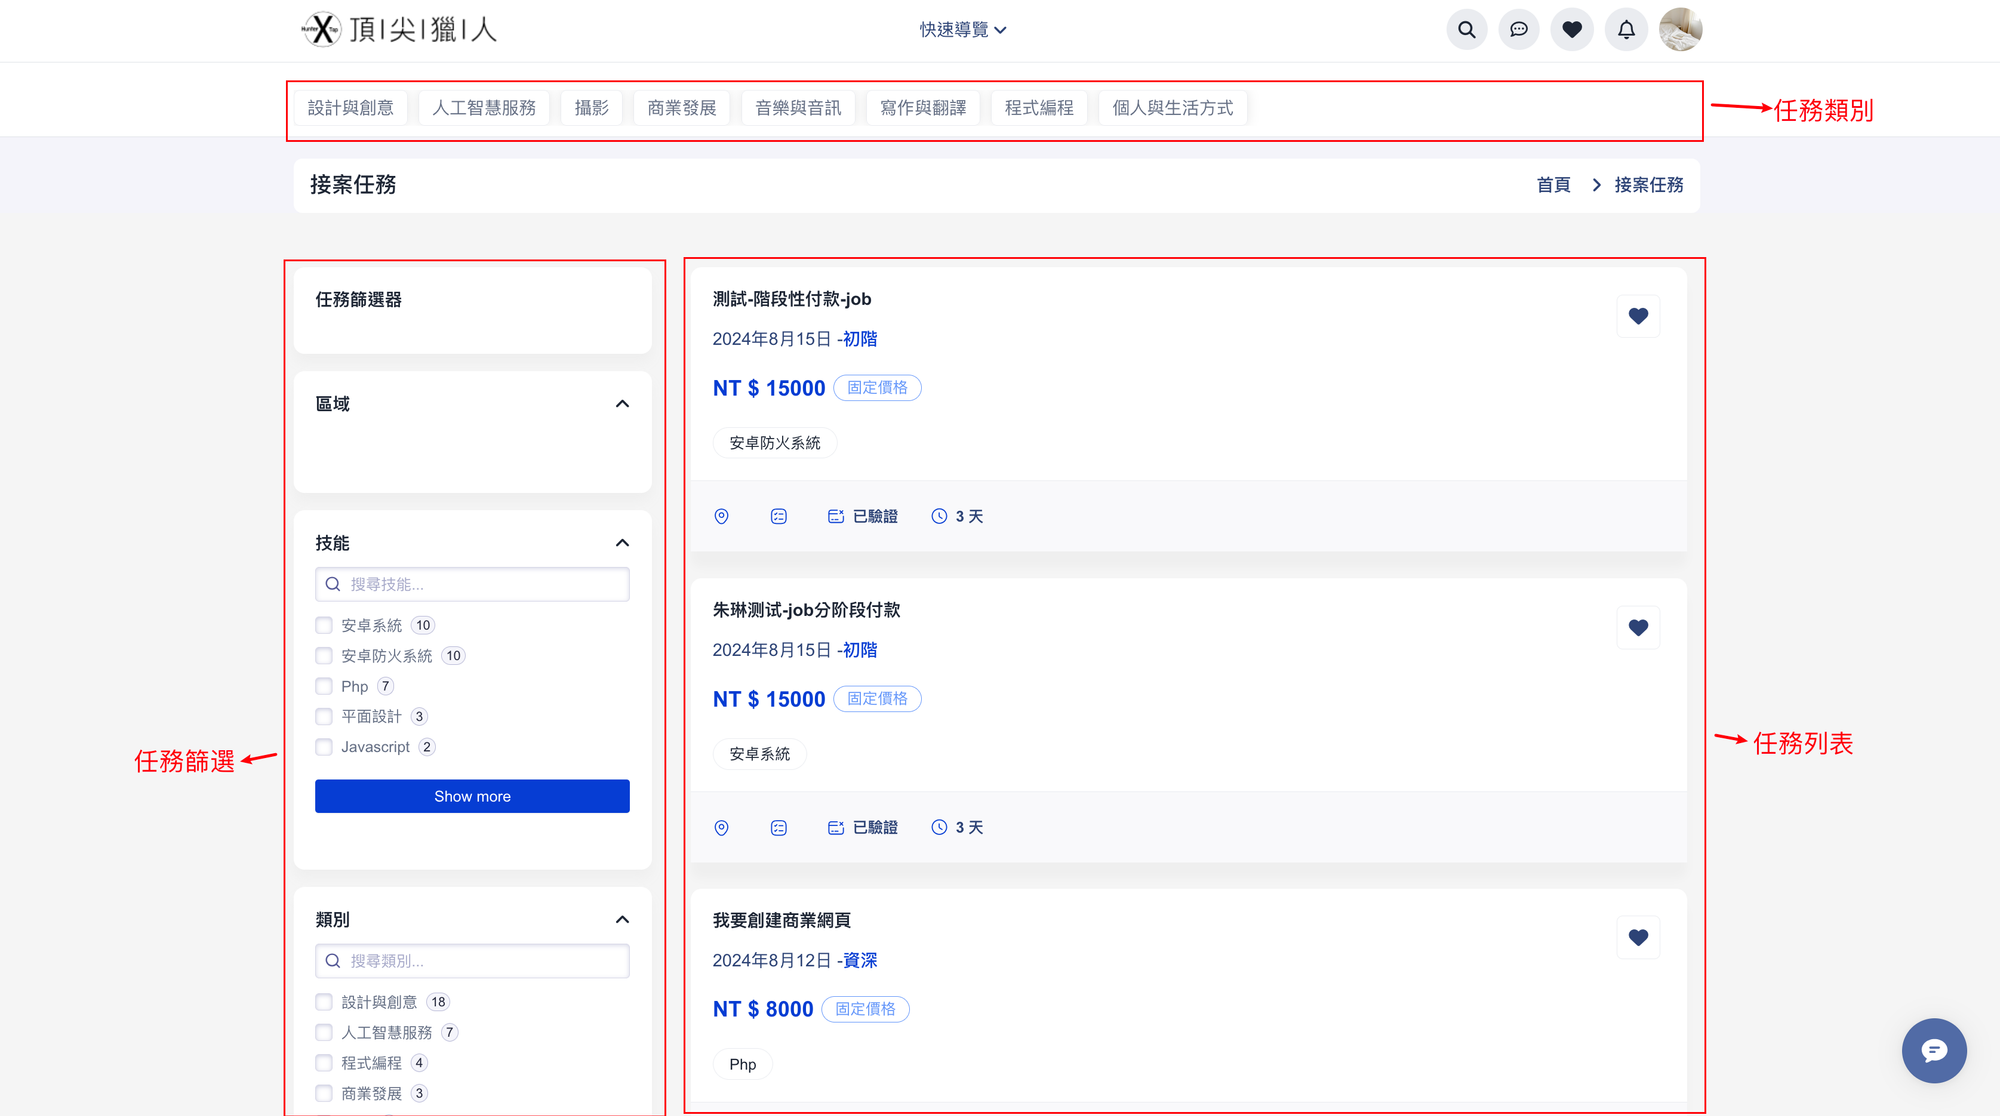Image resolution: width=2000 pixels, height=1116 pixels.
Task: Tick the 設計與創意 category checkbox
Action: (324, 1002)
